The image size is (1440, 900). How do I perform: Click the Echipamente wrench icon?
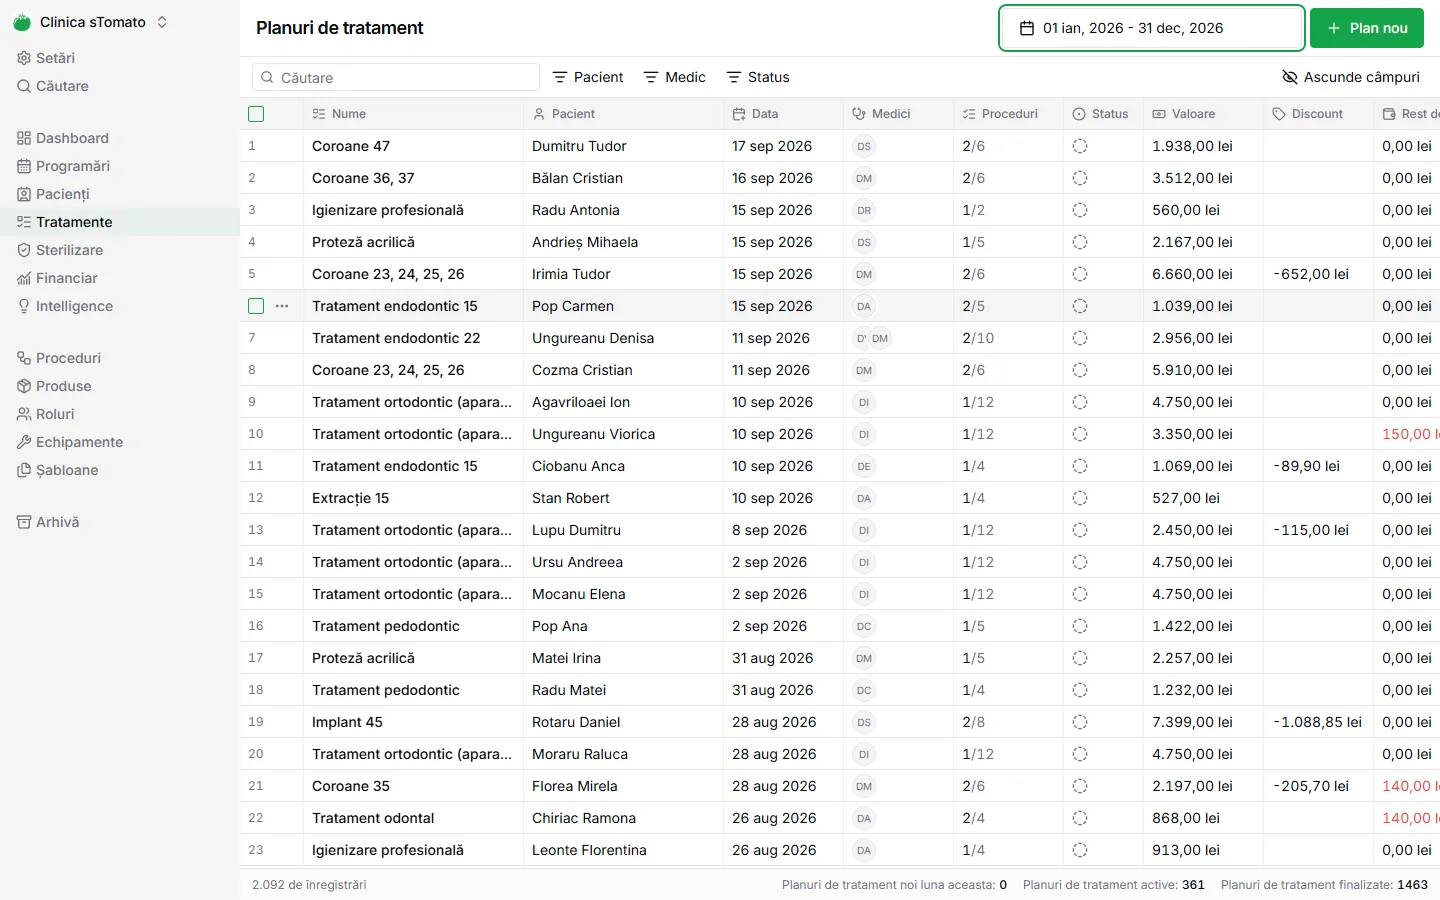(x=24, y=442)
